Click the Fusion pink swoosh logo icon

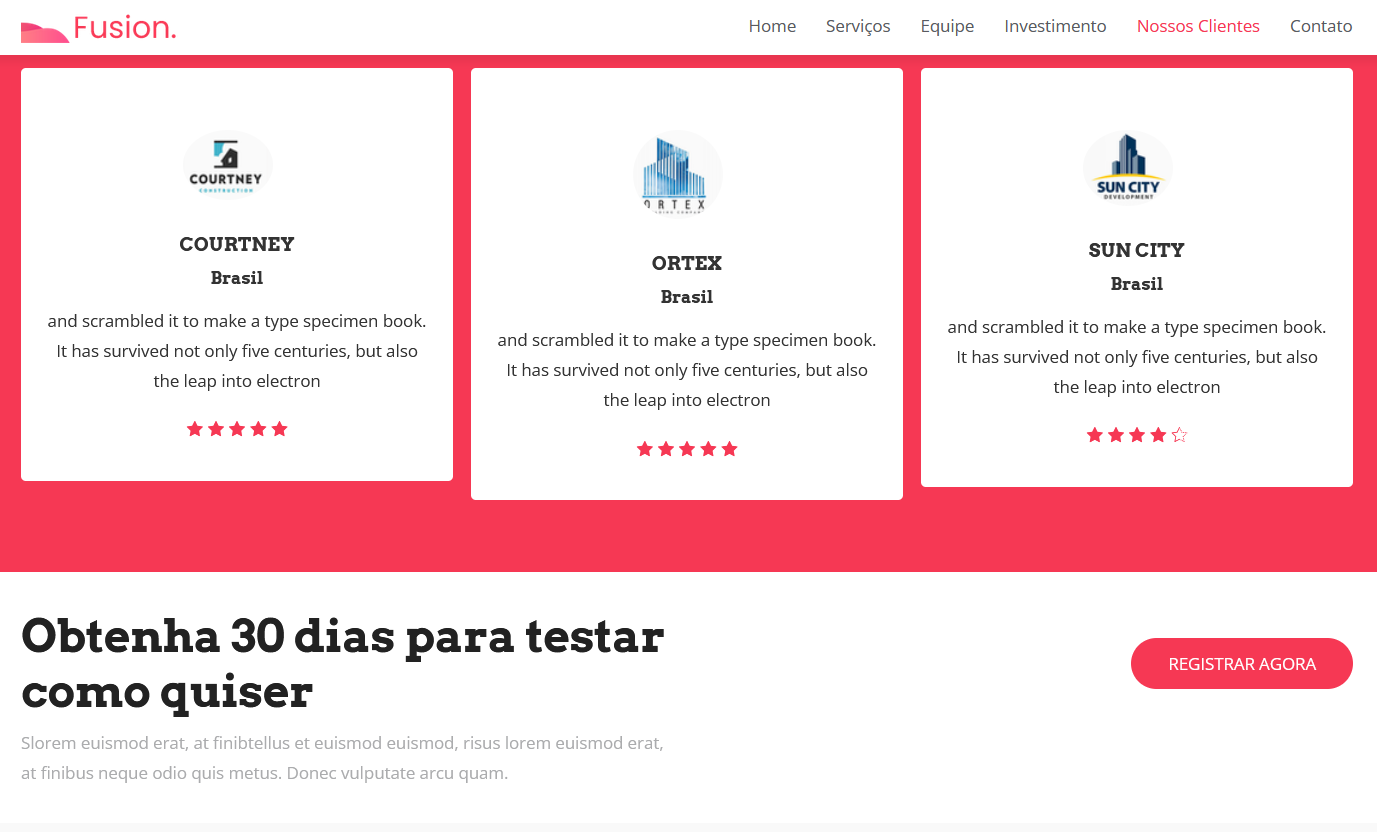coord(45,33)
